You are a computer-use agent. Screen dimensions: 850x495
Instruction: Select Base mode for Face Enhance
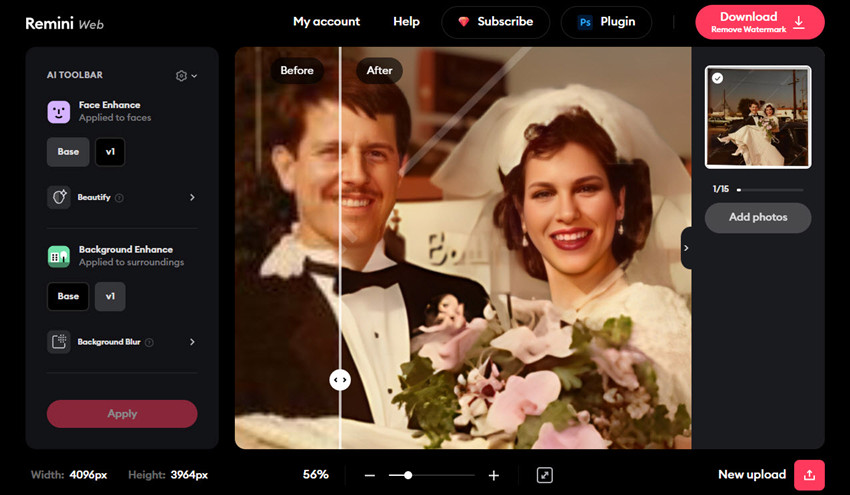point(68,152)
